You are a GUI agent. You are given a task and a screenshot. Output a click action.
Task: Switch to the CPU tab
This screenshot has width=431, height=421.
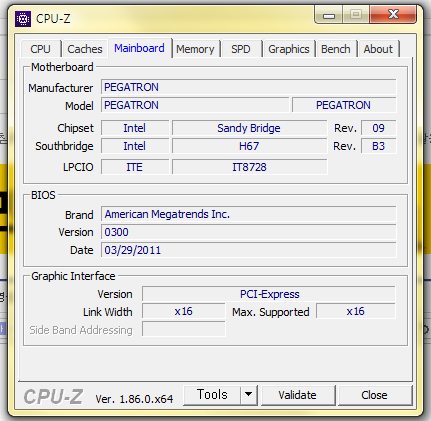click(41, 49)
